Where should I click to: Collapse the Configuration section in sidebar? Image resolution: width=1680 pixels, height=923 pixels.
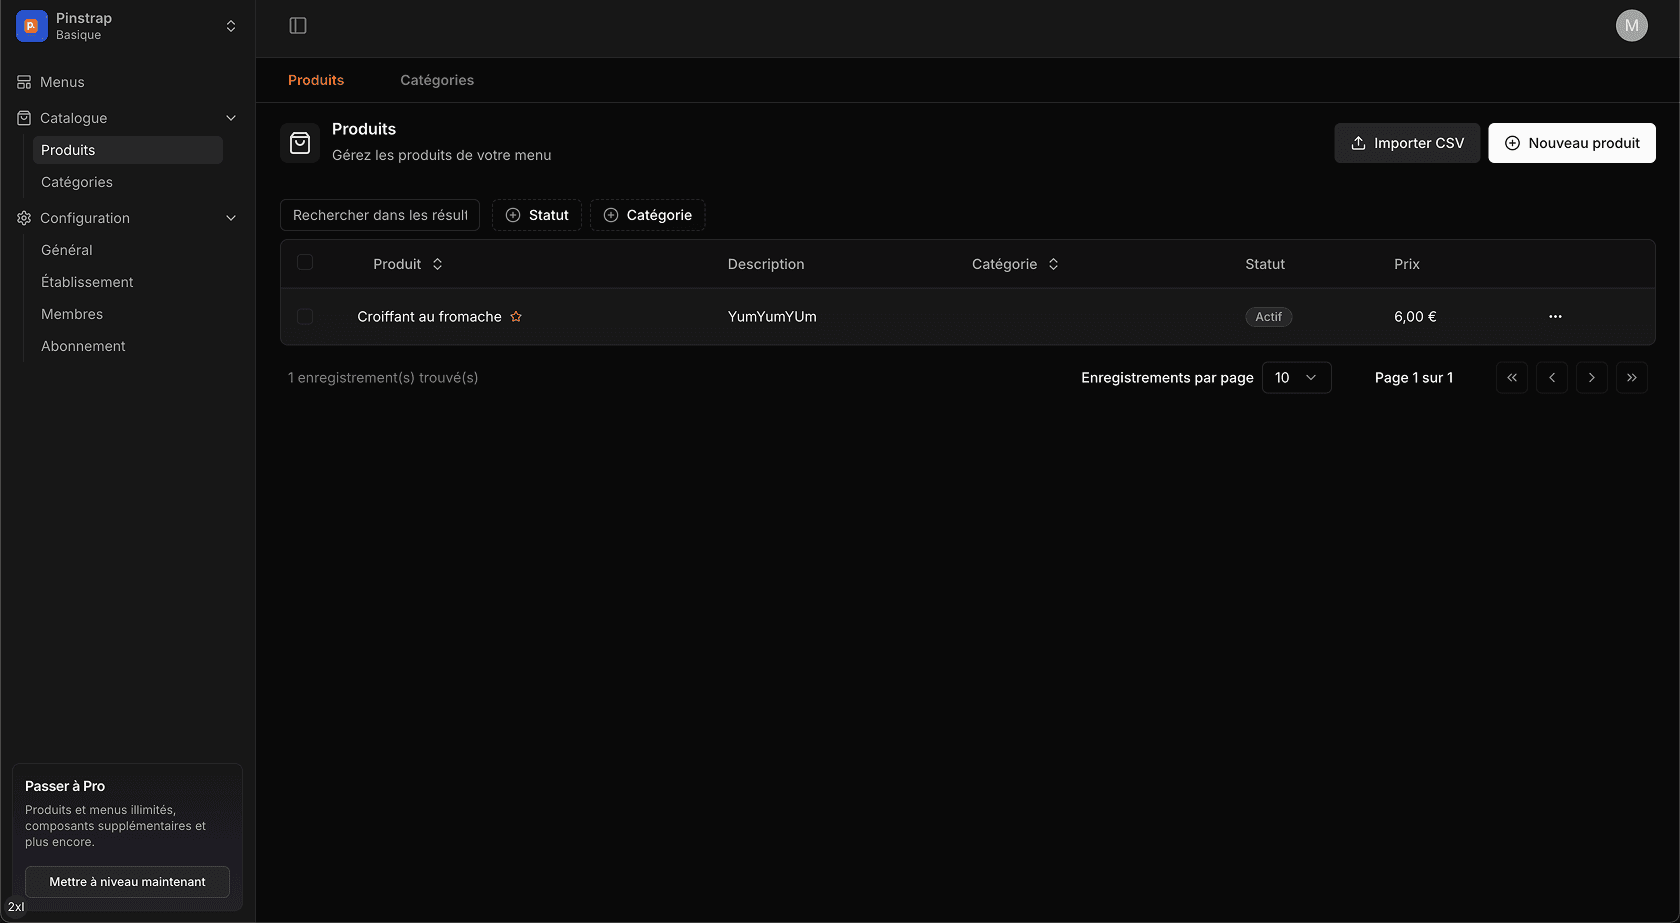click(x=231, y=218)
